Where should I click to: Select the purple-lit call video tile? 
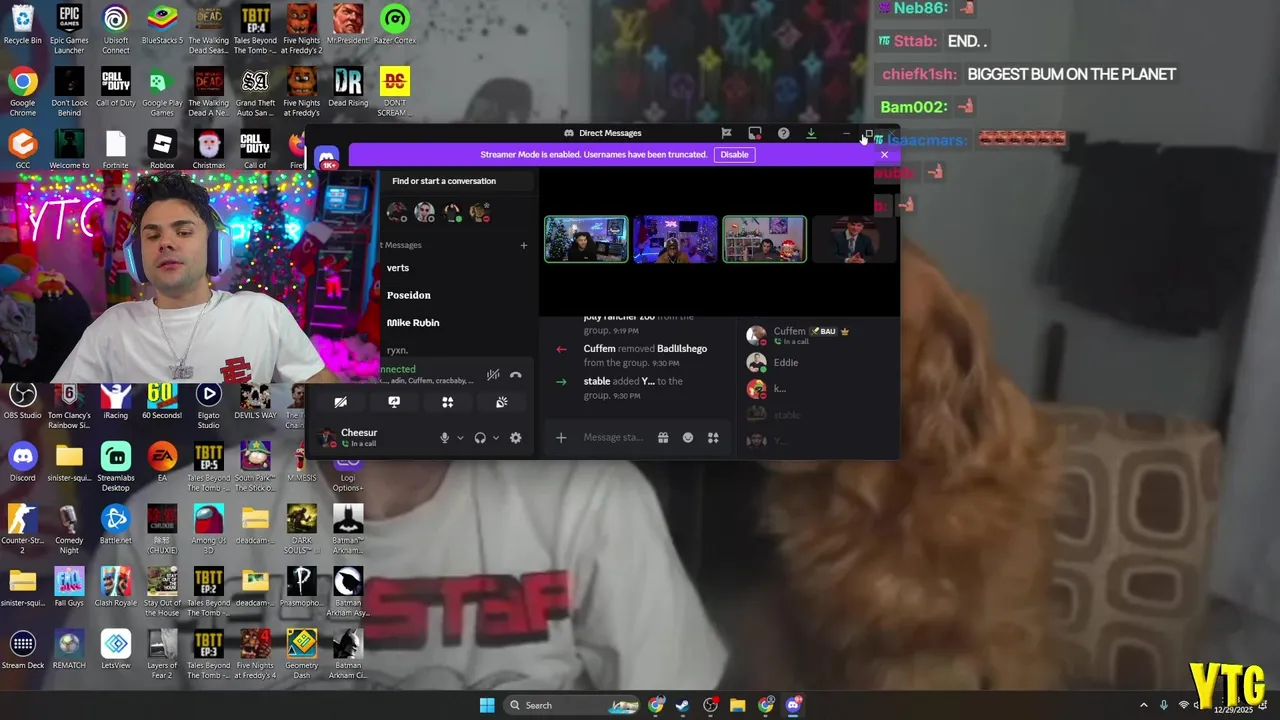click(x=675, y=239)
